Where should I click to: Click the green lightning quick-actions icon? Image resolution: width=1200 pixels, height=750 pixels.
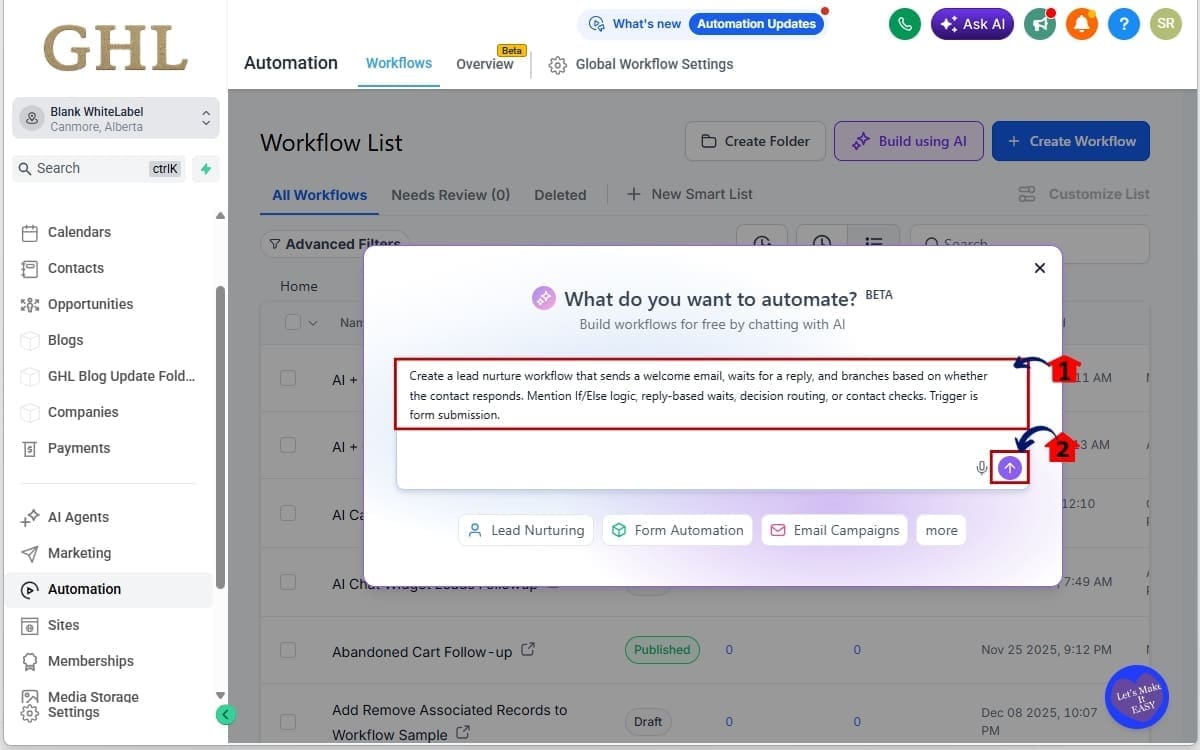(x=206, y=169)
